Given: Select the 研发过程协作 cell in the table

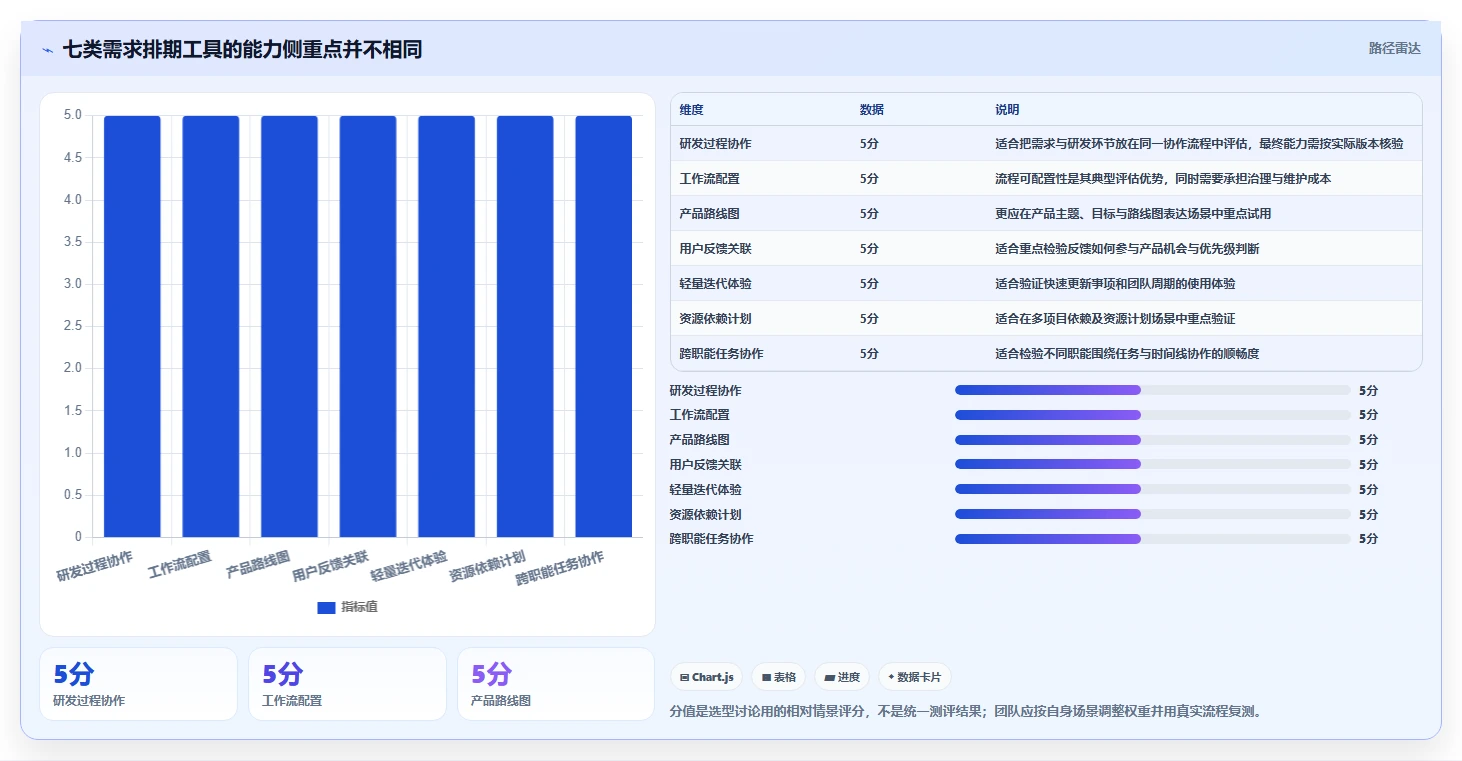Looking at the screenshot, I should click(716, 144).
